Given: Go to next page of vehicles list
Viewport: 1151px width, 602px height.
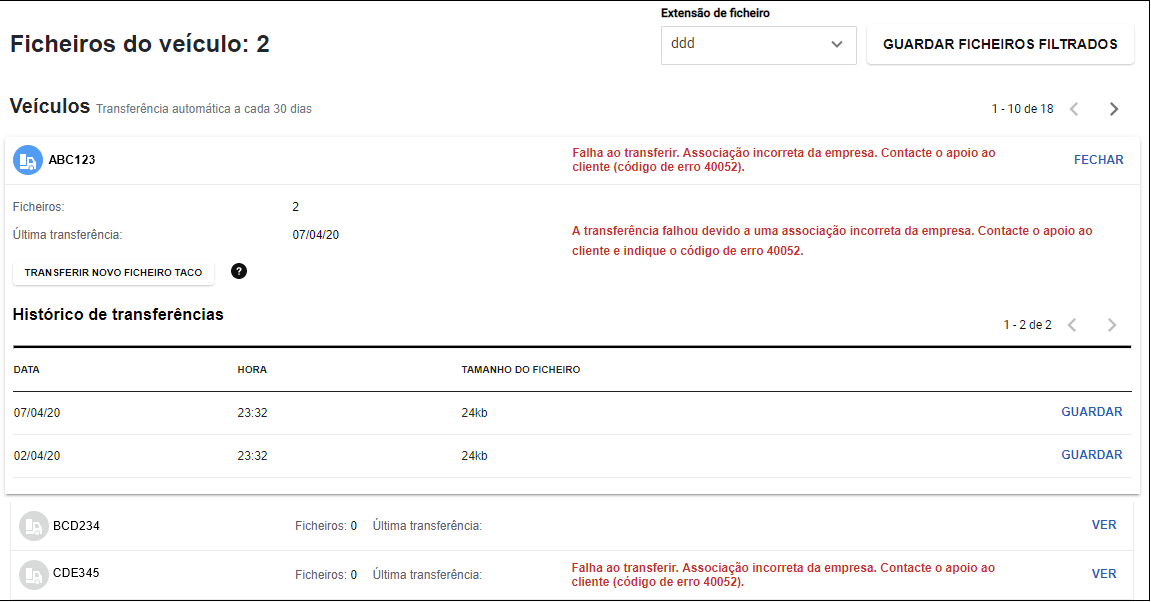Looking at the screenshot, I should click(1114, 109).
